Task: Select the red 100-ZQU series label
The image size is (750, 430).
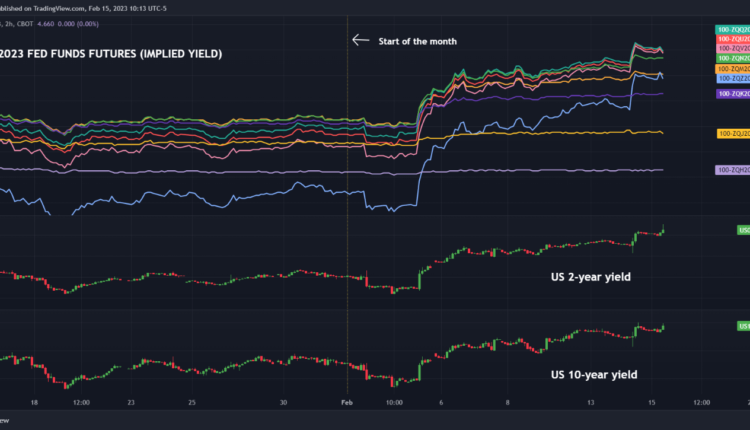Action: click(x=732, y=39)
